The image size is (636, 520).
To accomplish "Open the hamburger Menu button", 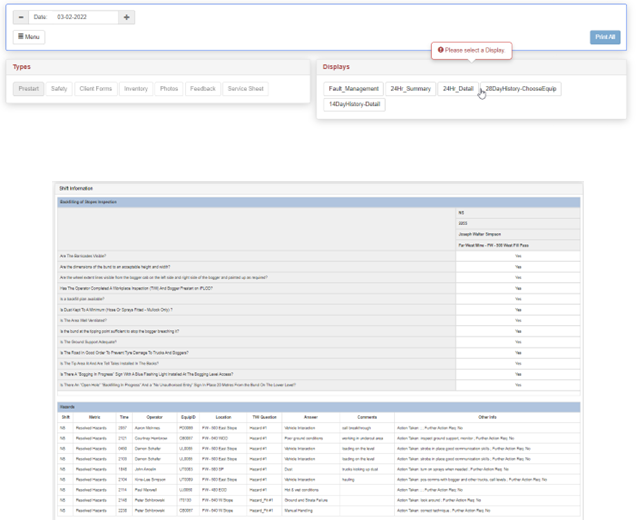I will (28, 37).
